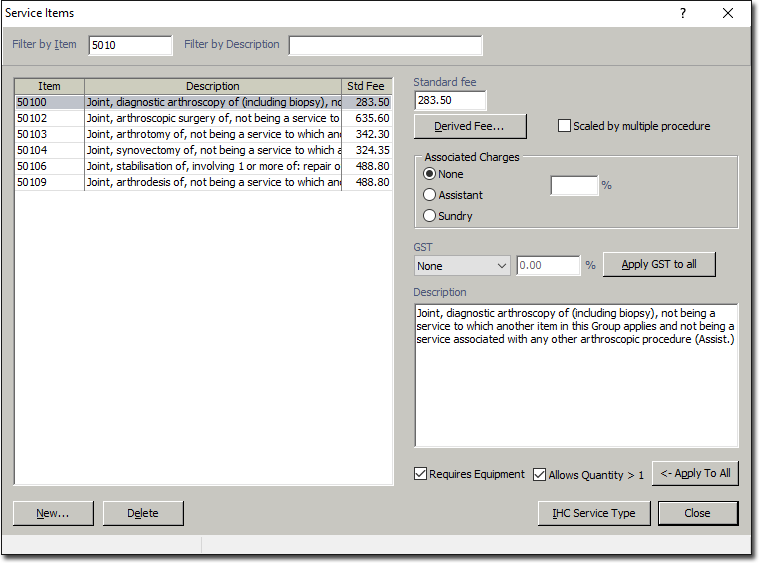Uncheck the Requires Equipment checkbox
The width and height of the screenshot is (759, 563).
click(x=421, y=474)
